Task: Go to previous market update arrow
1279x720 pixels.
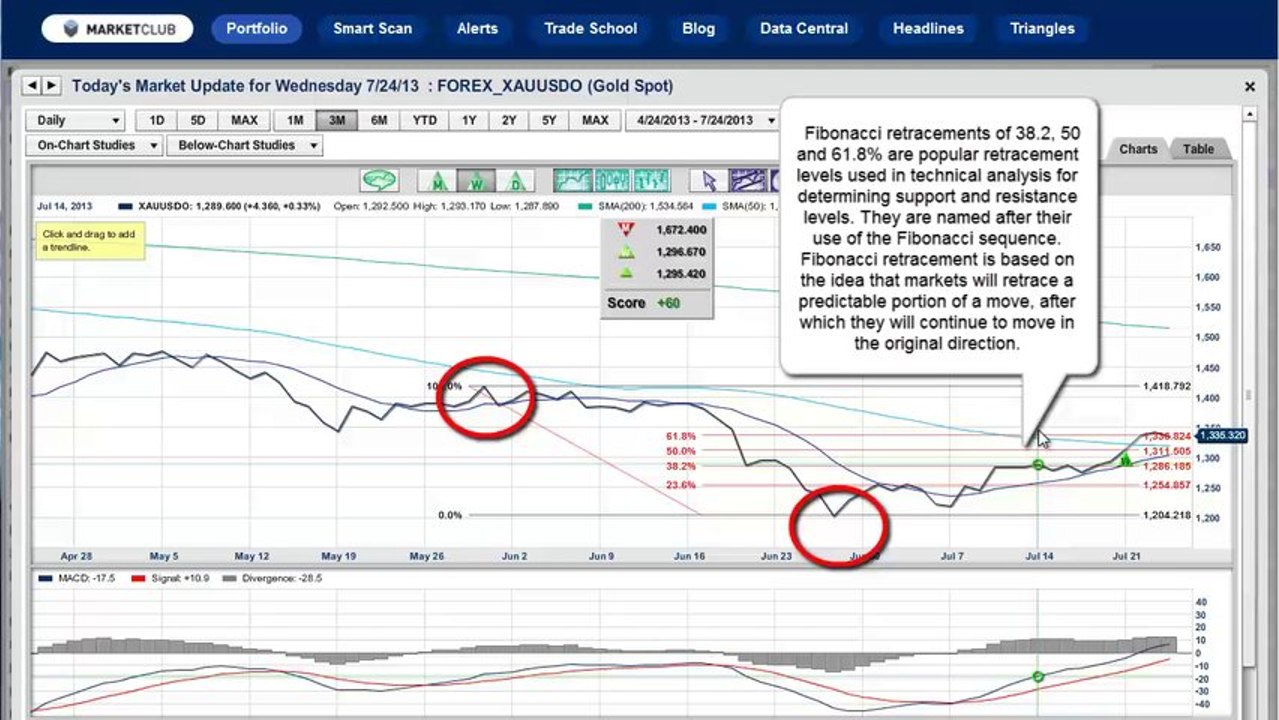Action: 32,86
